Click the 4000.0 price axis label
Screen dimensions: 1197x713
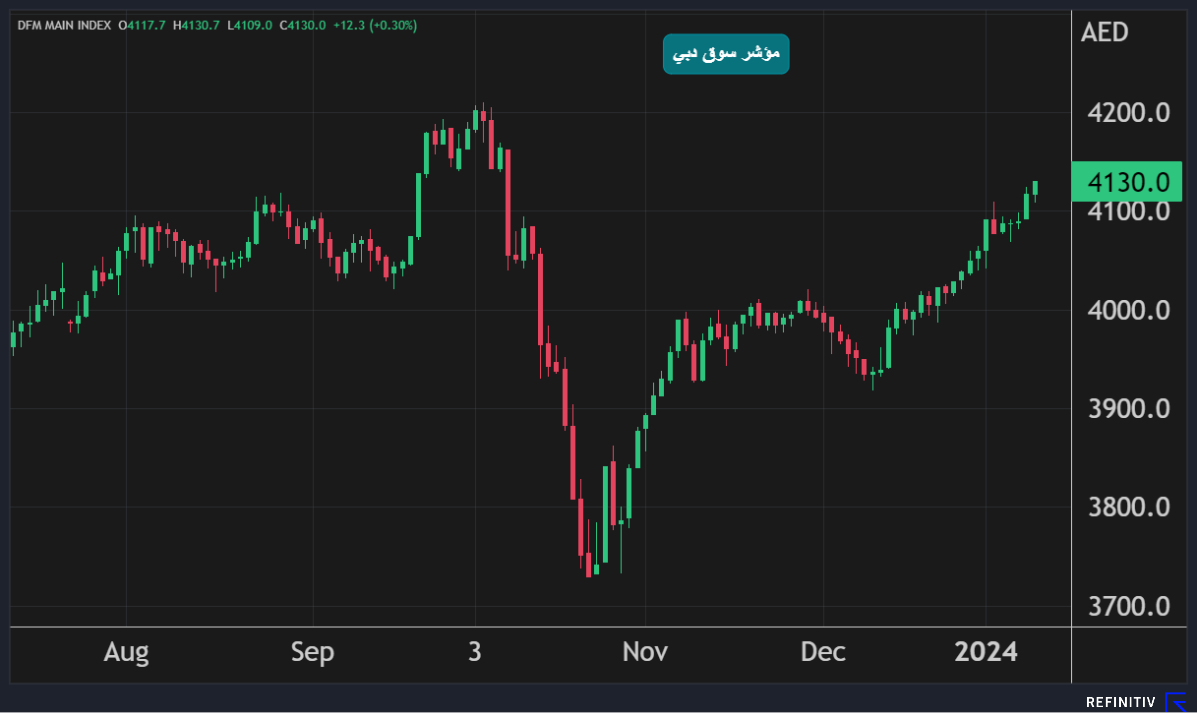1128,310
